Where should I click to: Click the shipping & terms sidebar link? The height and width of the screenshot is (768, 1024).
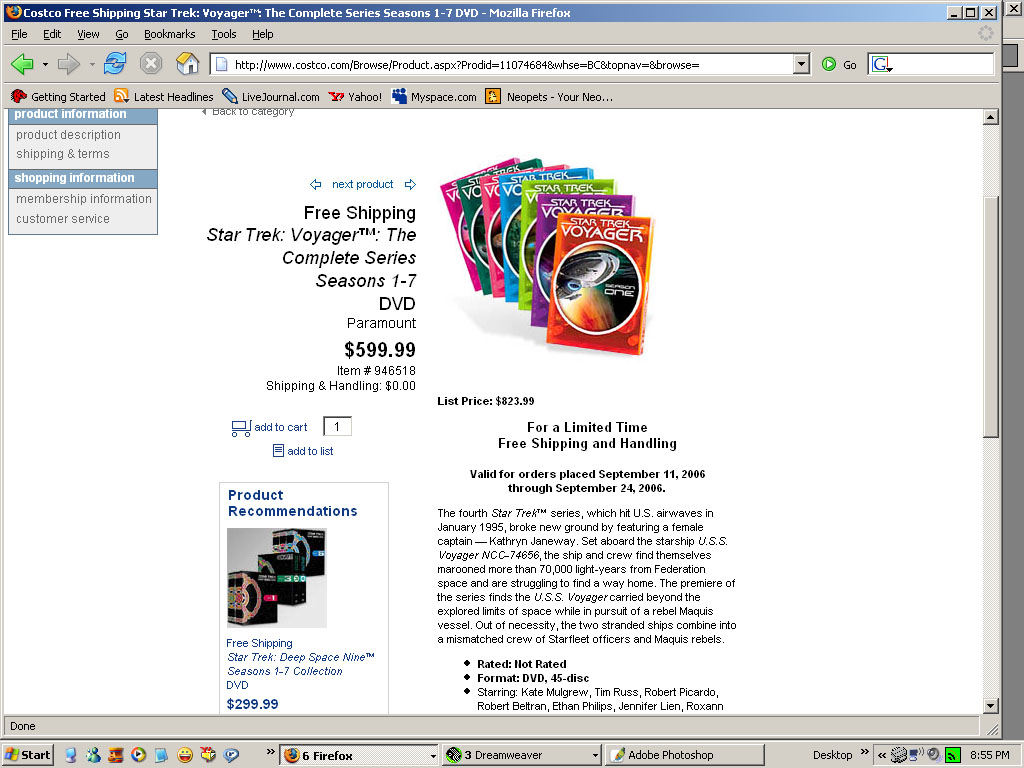63,153
